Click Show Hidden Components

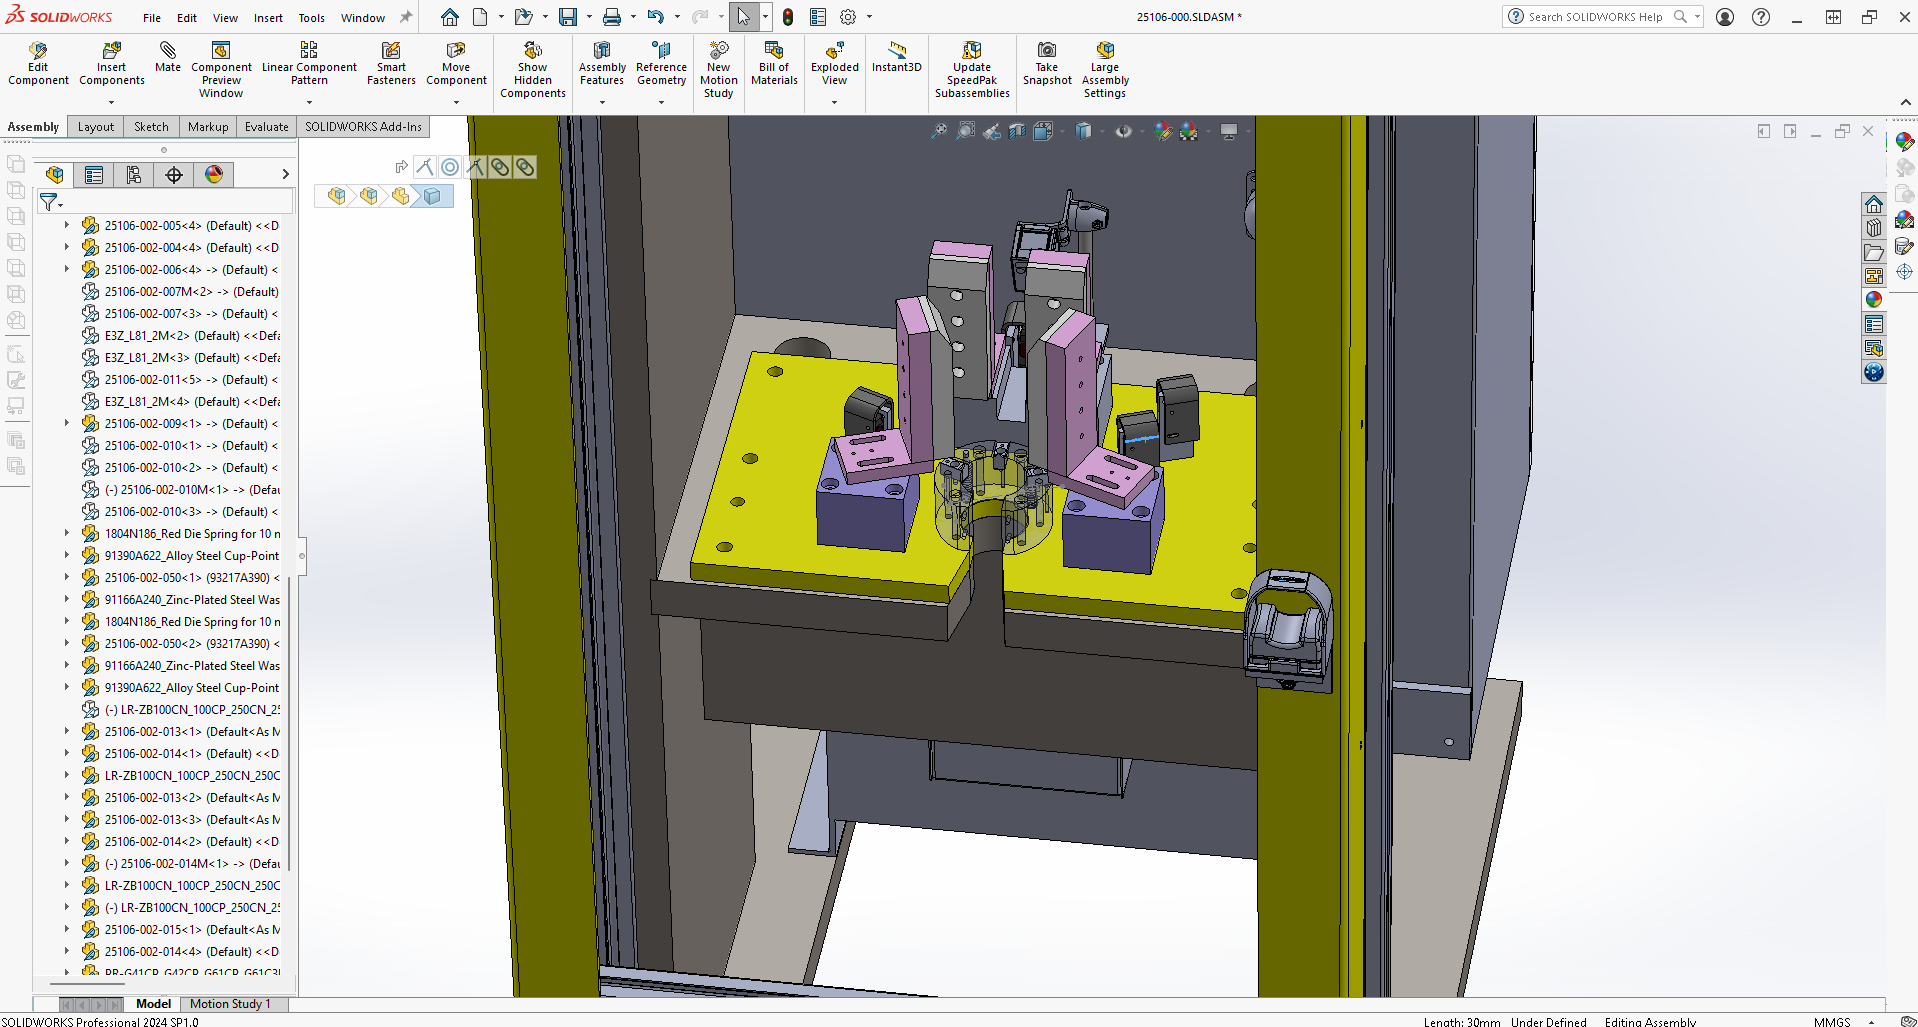point(533,70)
